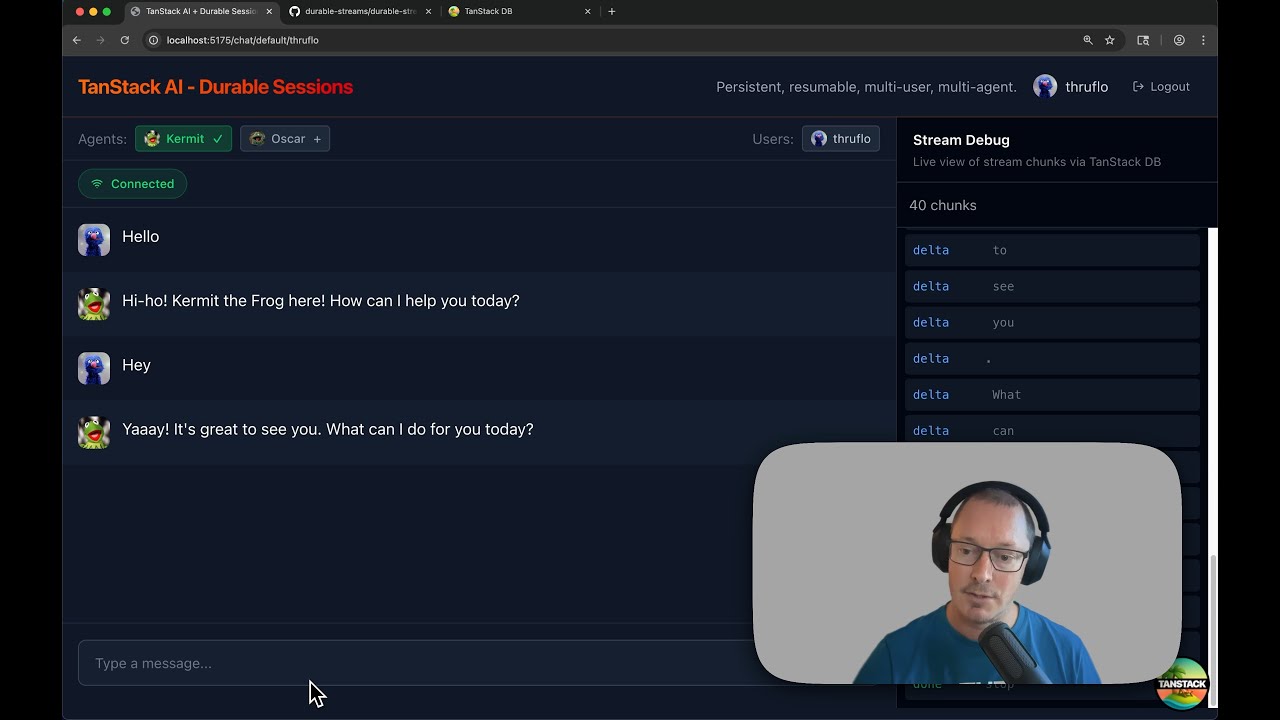
Task: Click the address bar URL
Action: pos(243,40)
